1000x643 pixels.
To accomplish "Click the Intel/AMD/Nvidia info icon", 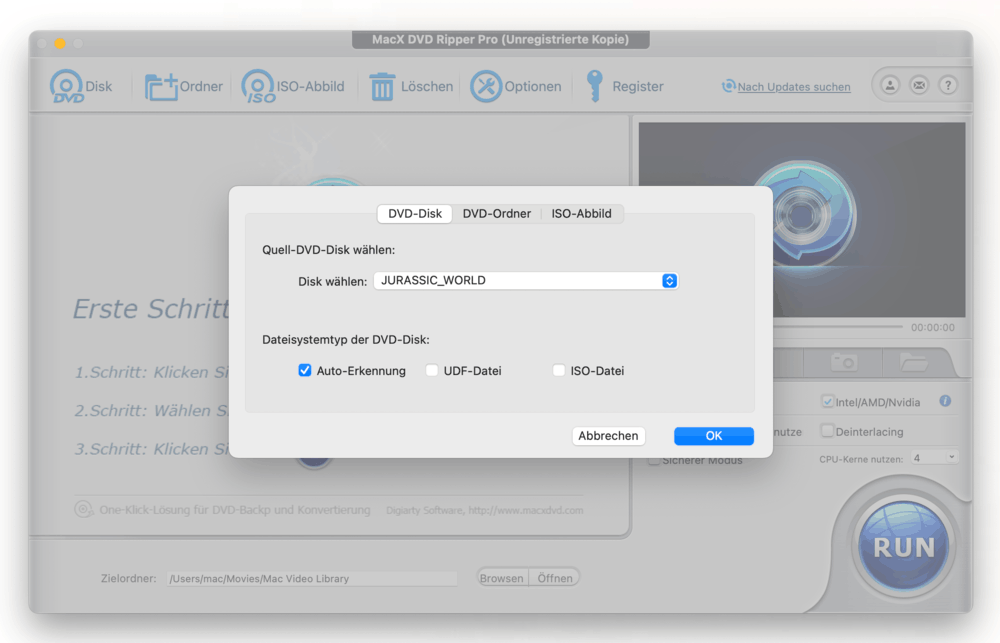I will (945, 401).
